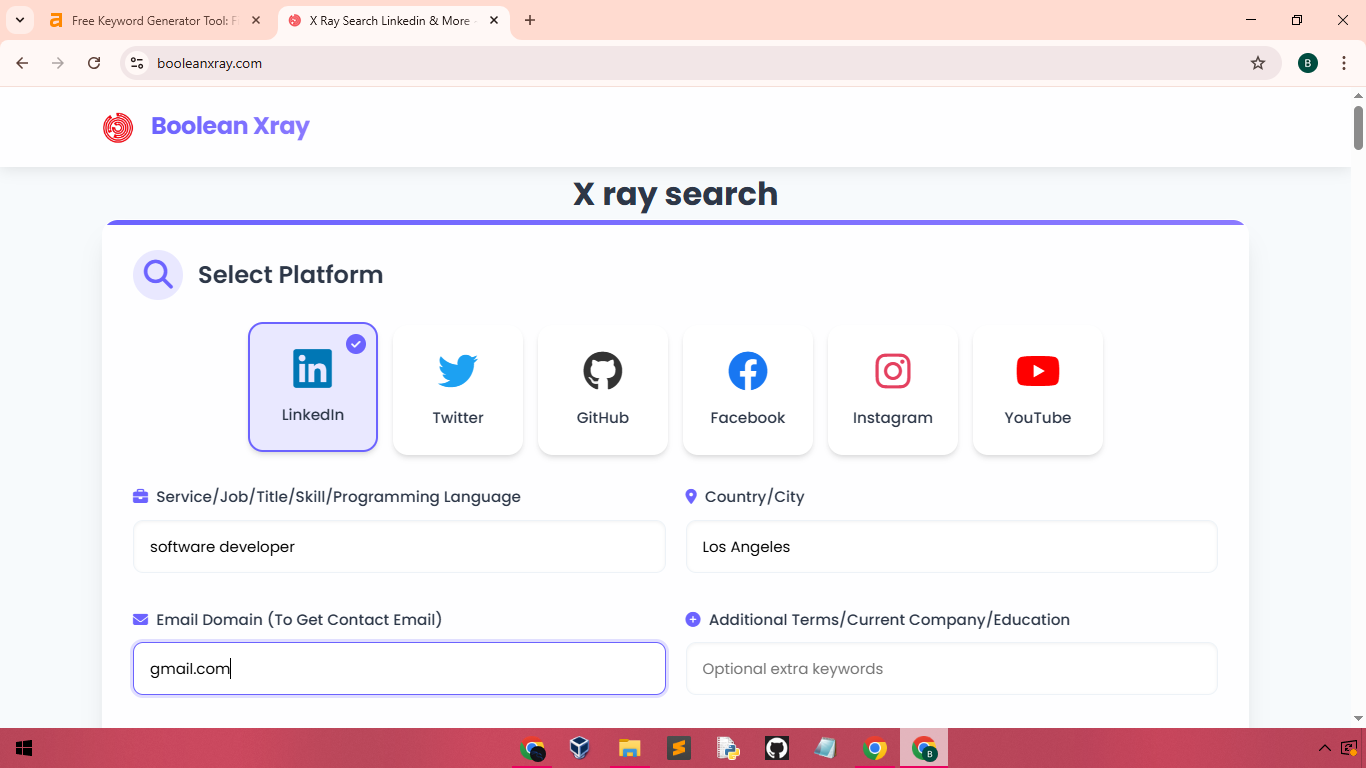Click the browser profile avatar button

click(x=1307, y=62)
